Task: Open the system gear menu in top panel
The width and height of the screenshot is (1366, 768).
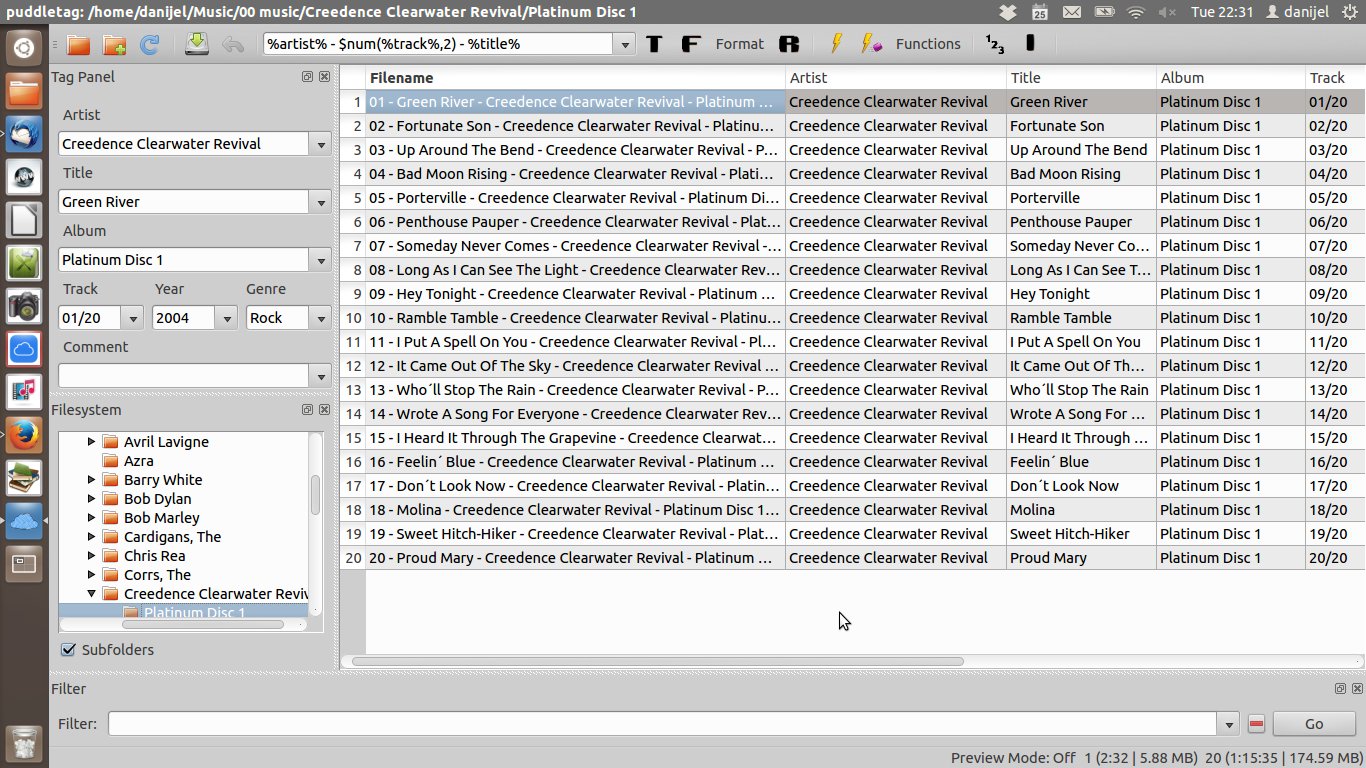Action: click(x=1348, y=12)
